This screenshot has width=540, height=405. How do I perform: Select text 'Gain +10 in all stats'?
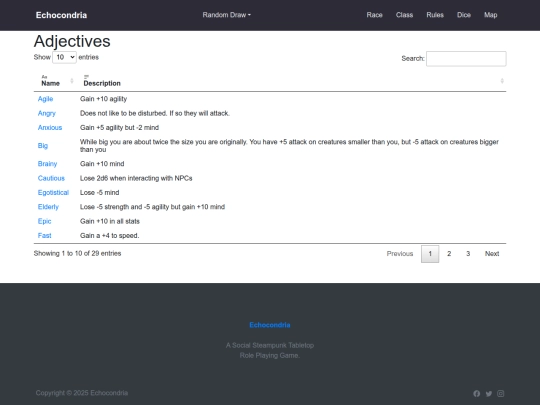110,221
